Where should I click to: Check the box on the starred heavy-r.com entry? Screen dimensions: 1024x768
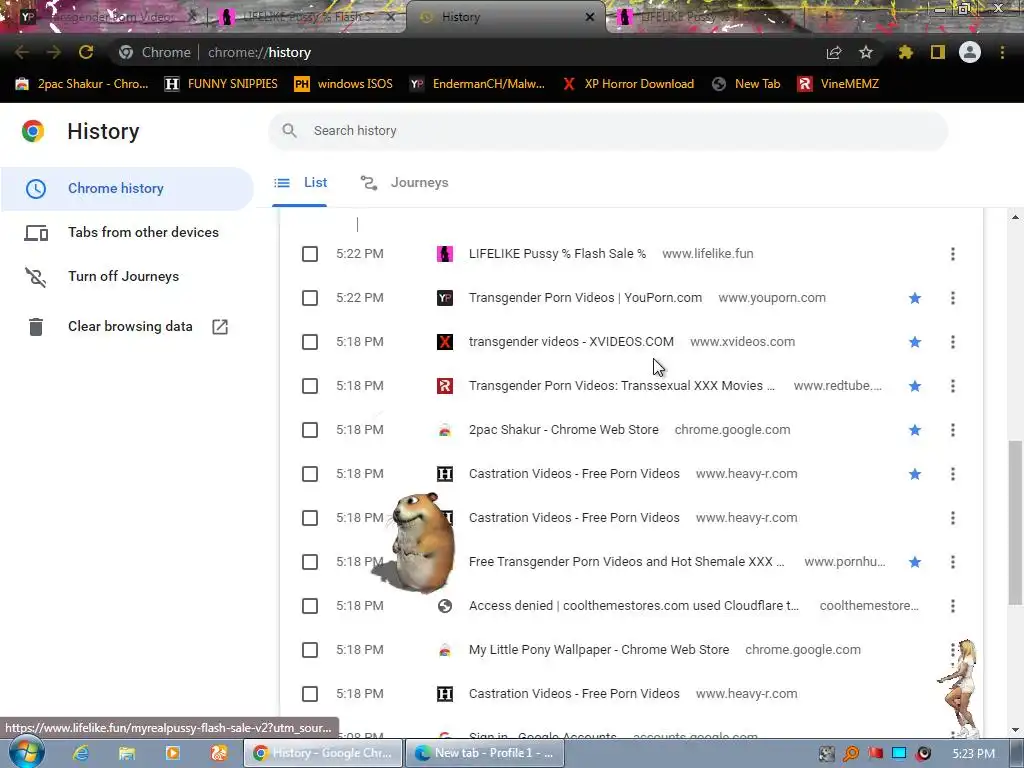point(310,473)
